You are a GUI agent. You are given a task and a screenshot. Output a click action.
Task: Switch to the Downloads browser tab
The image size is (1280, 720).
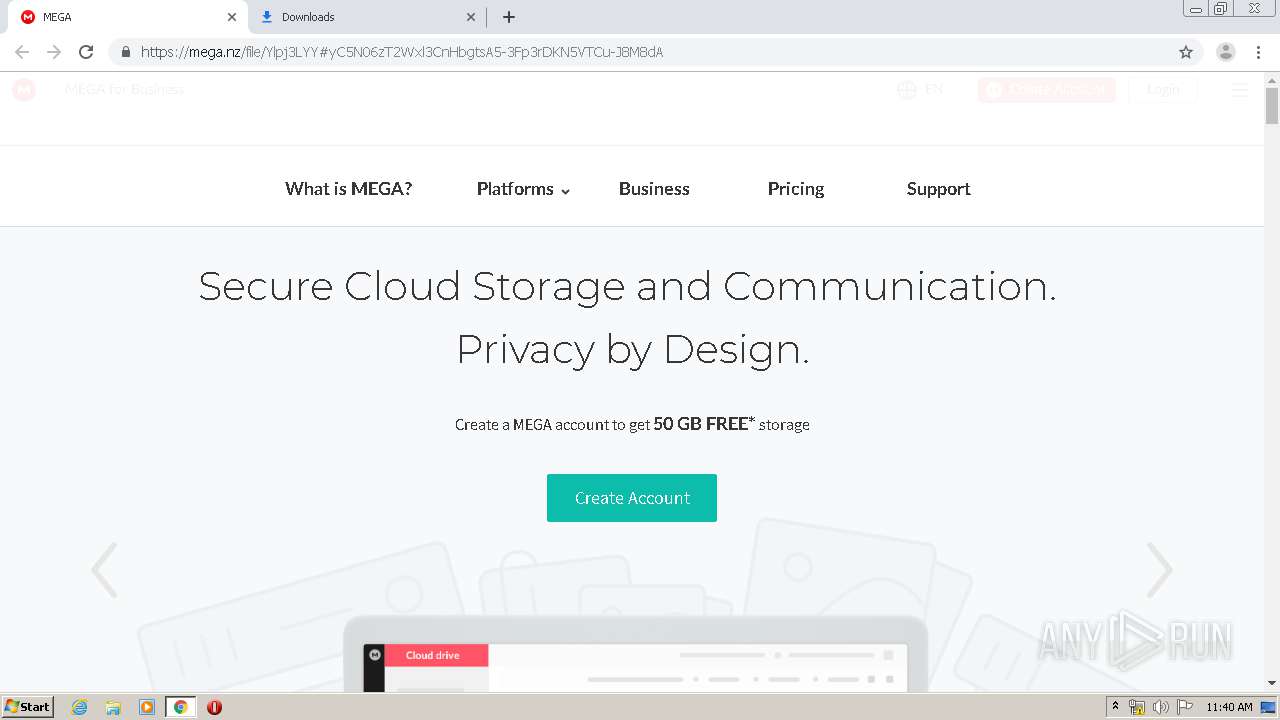(366, 17)
